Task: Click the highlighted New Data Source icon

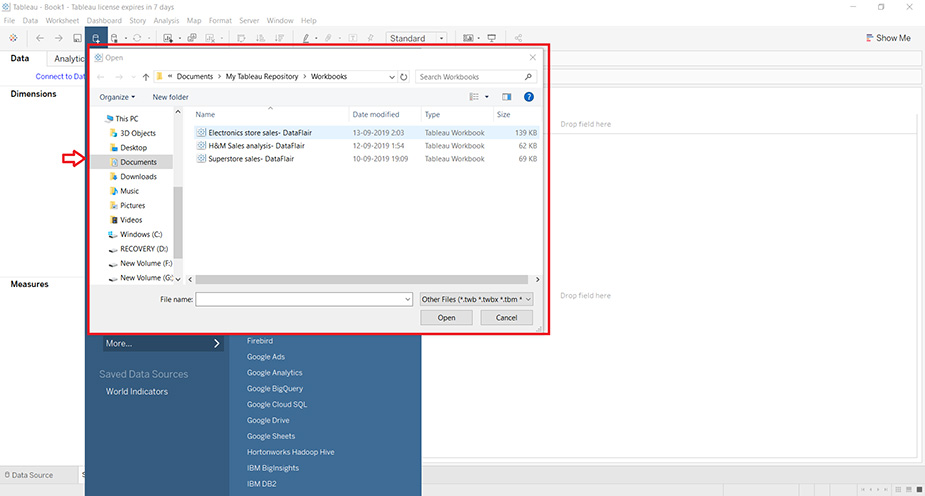Action: (x=96, y=38)
